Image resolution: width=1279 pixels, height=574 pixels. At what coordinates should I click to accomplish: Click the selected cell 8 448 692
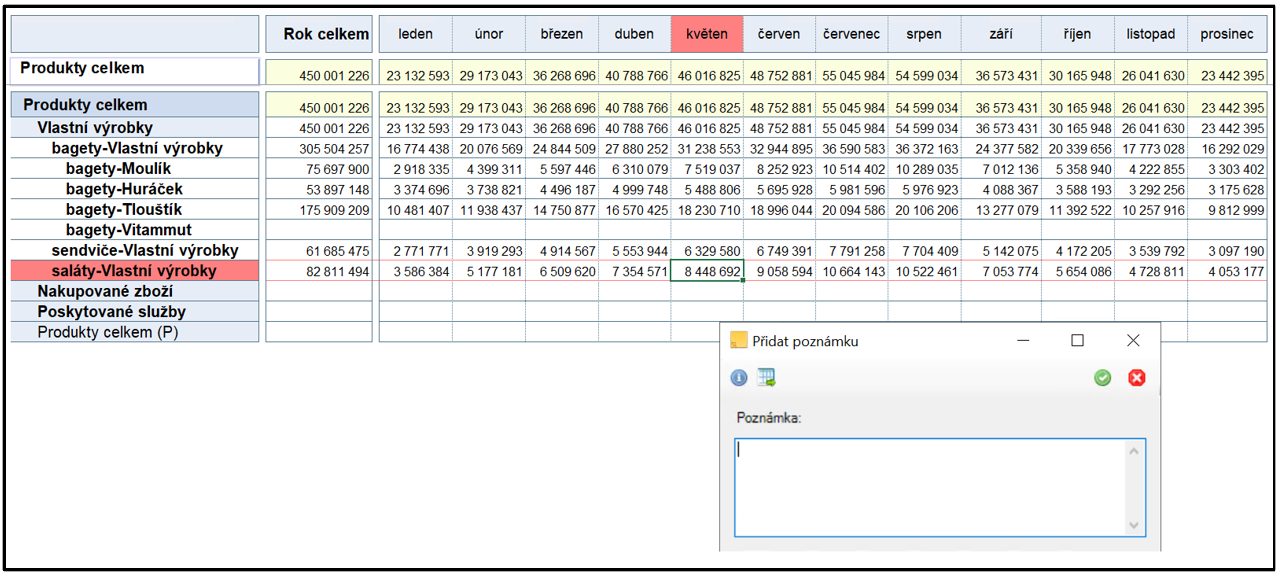707,271
